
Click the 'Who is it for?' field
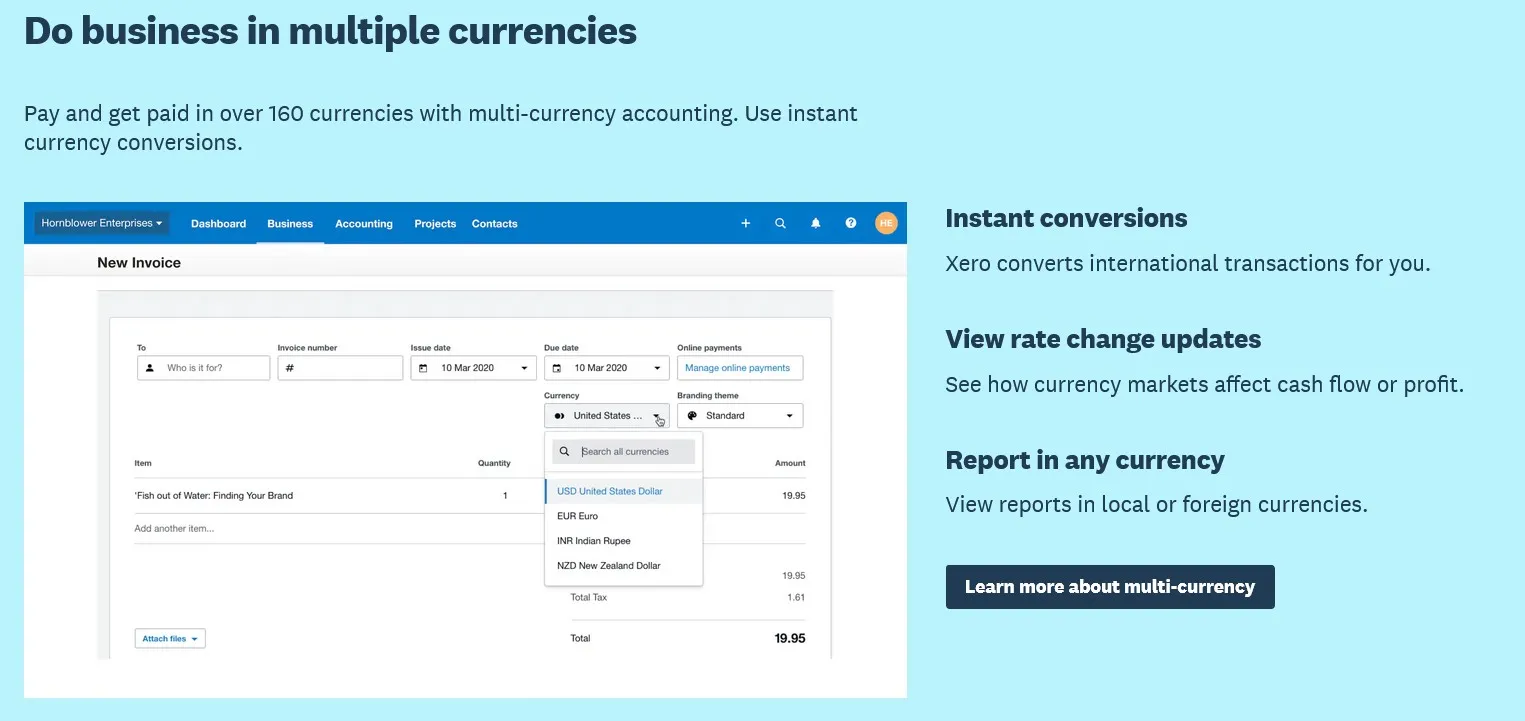203,368
